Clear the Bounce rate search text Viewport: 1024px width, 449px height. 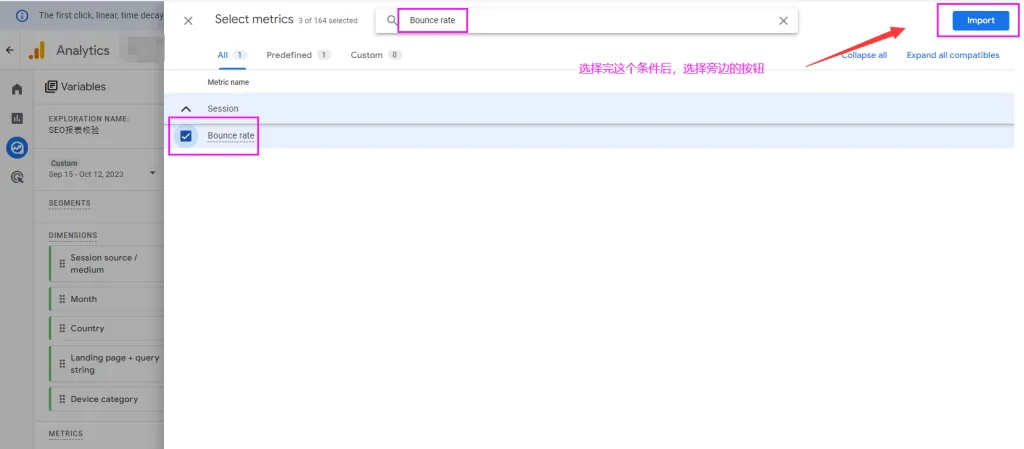coord(784,21)
